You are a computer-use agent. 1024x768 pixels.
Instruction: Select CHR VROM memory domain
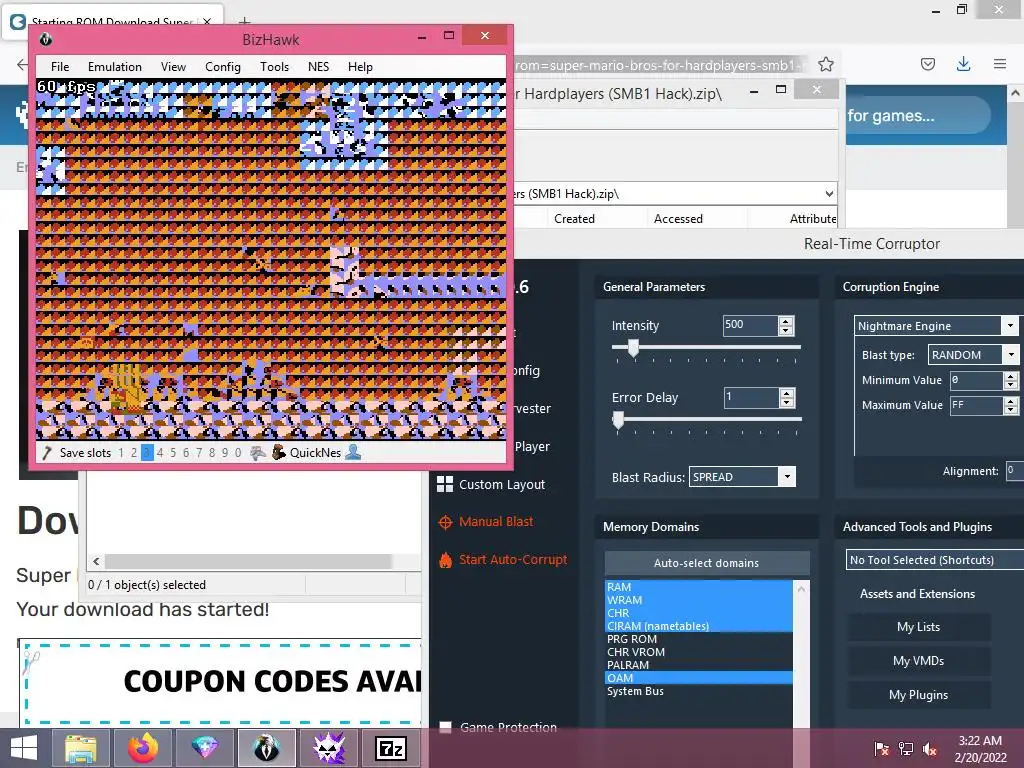[699, 652]
